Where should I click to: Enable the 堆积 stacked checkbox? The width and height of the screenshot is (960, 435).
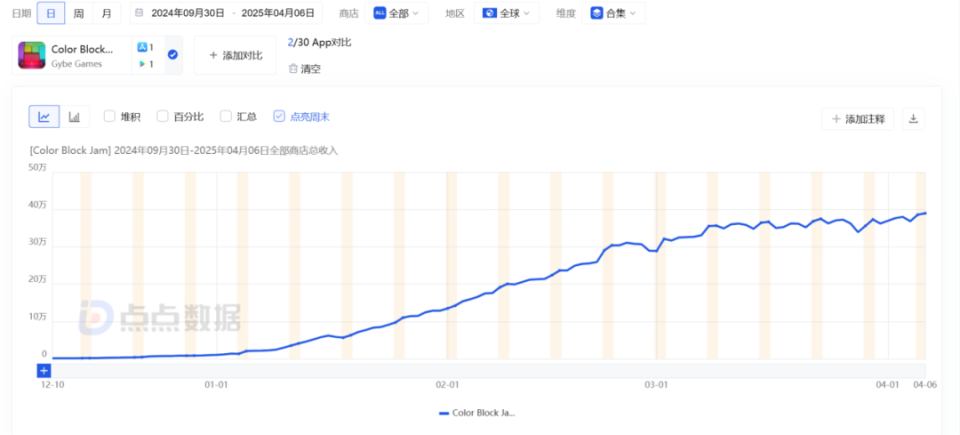(x=110, y=116)
